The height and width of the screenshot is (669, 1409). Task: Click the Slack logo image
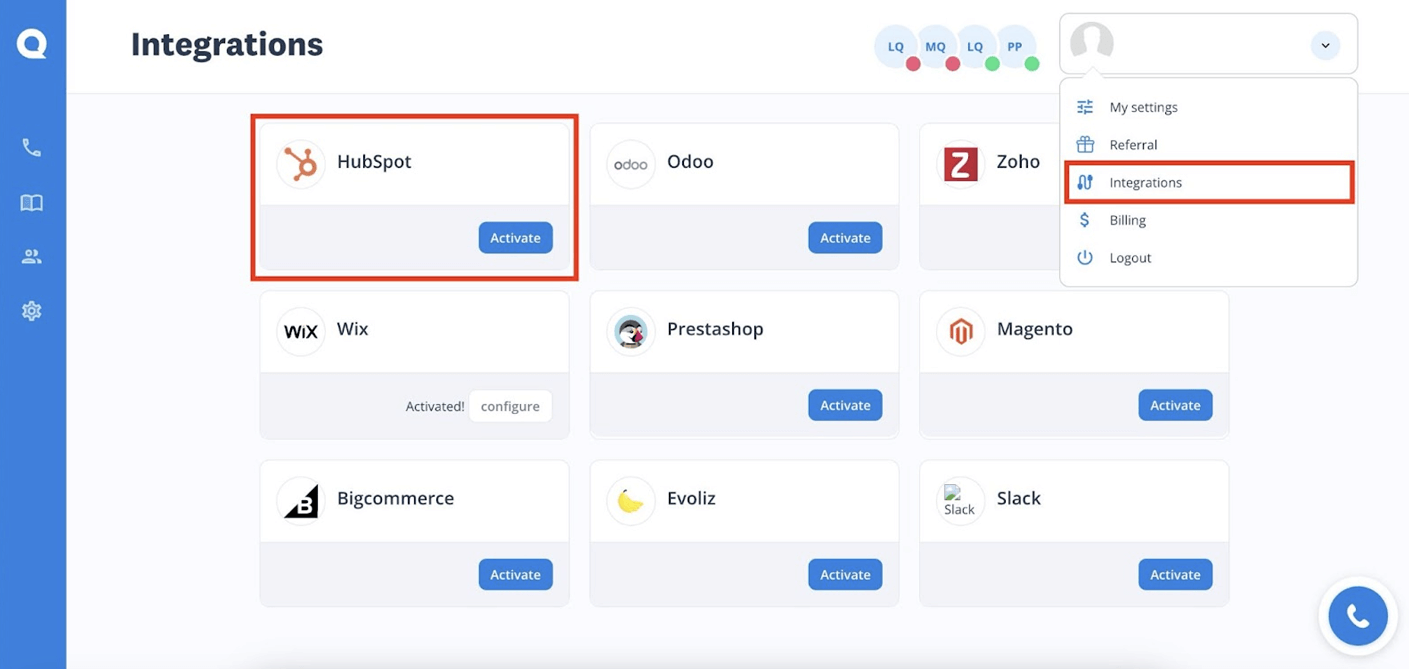click(959, 501)
